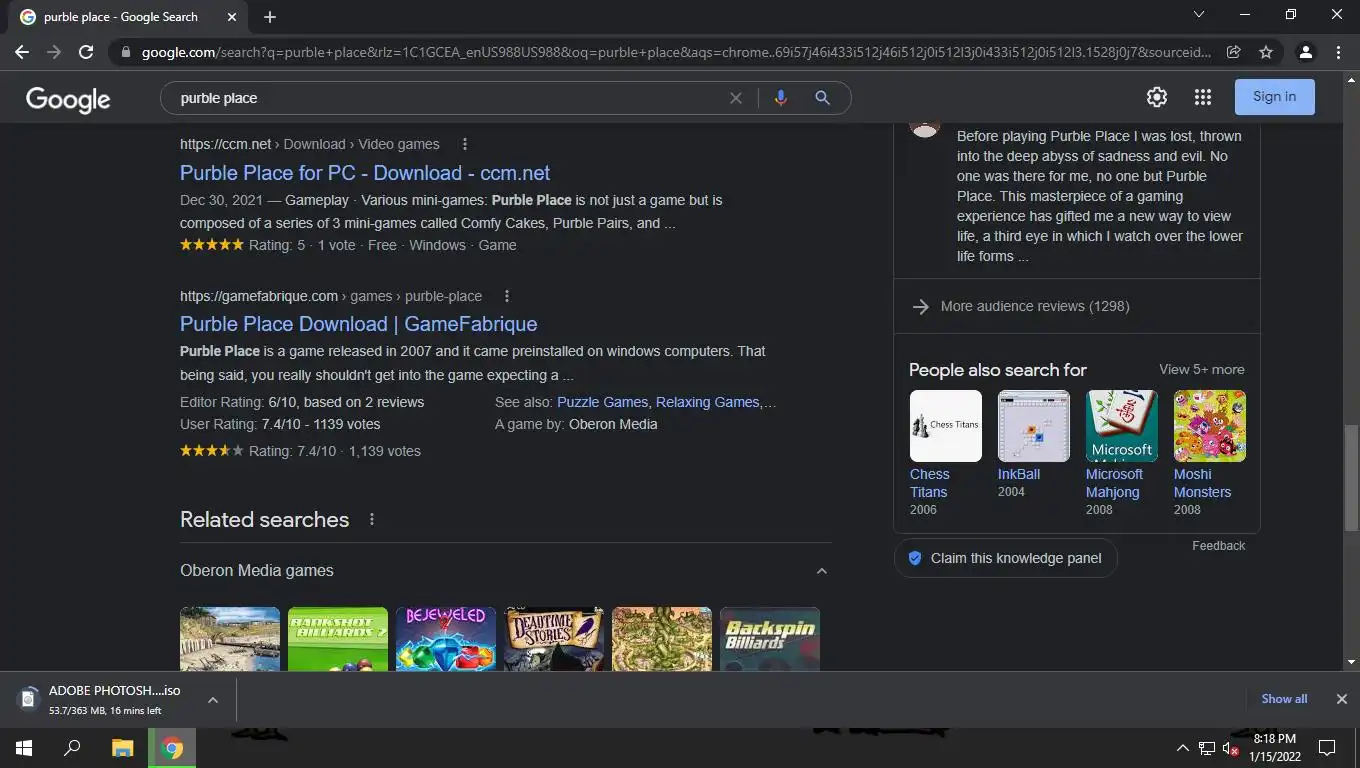This screenshot has height=768, width=1360.
Task: Click the gamefabrique.com breadcrumb URL text
Action: 331,296
